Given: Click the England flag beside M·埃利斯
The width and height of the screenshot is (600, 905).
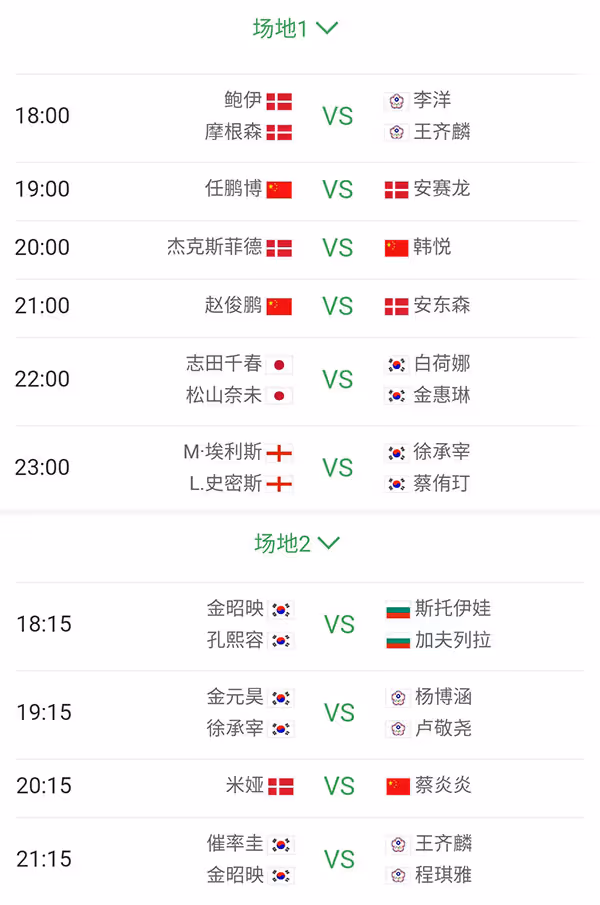Looking at the screenshot, I should point(279,453).
